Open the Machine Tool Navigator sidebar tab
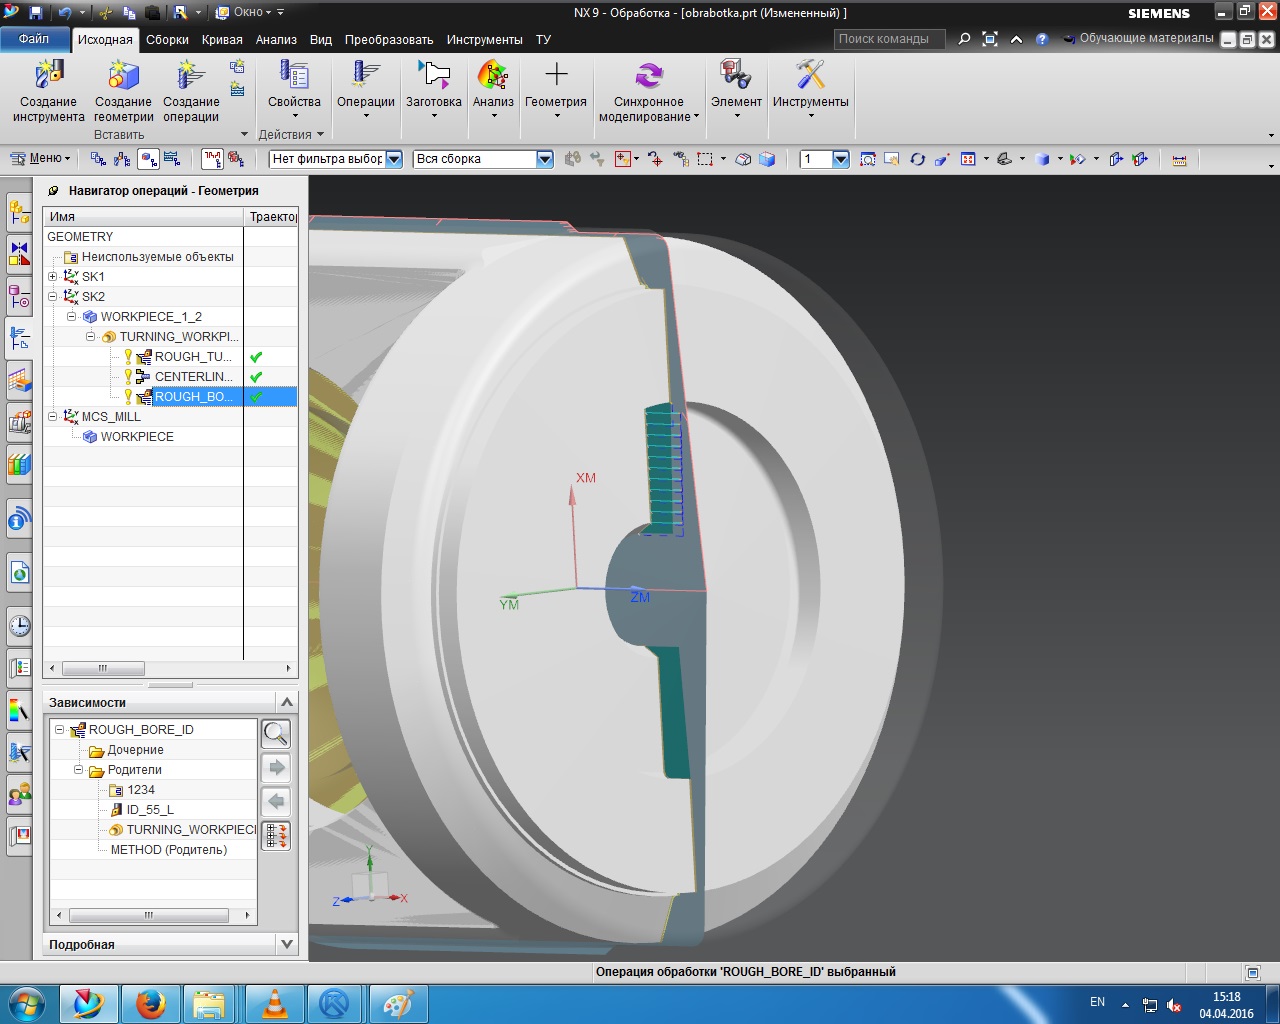 tap(19, 422)
